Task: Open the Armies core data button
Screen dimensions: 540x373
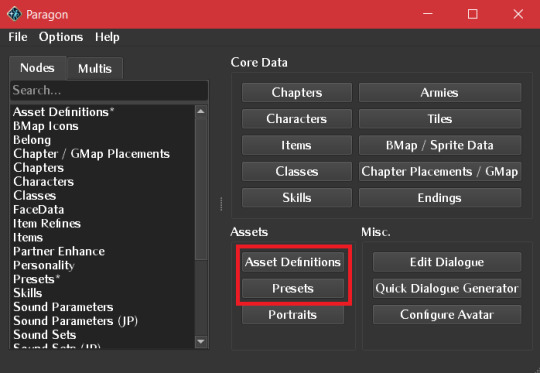Action: pyautogui.click(x=440, y=92)
